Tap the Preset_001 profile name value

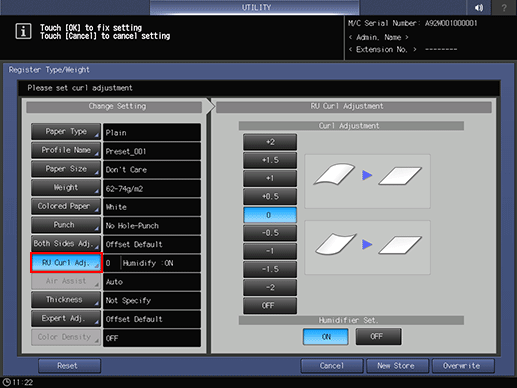pos(152,151)
